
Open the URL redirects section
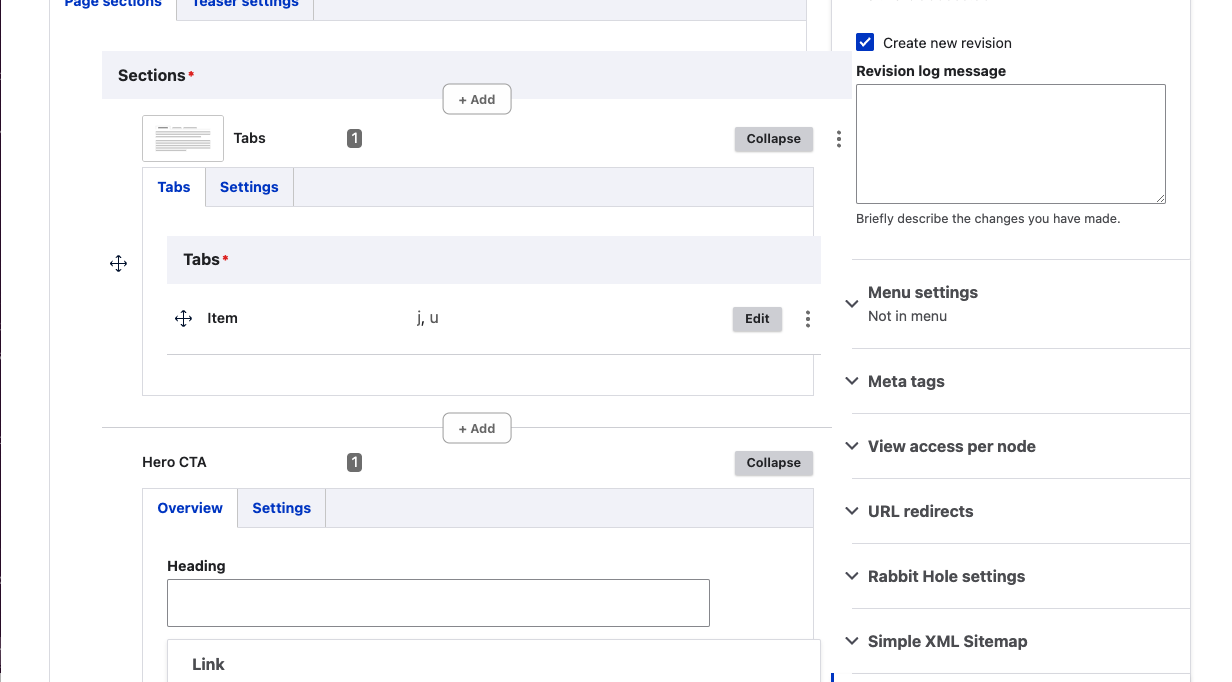coord(920,511)
